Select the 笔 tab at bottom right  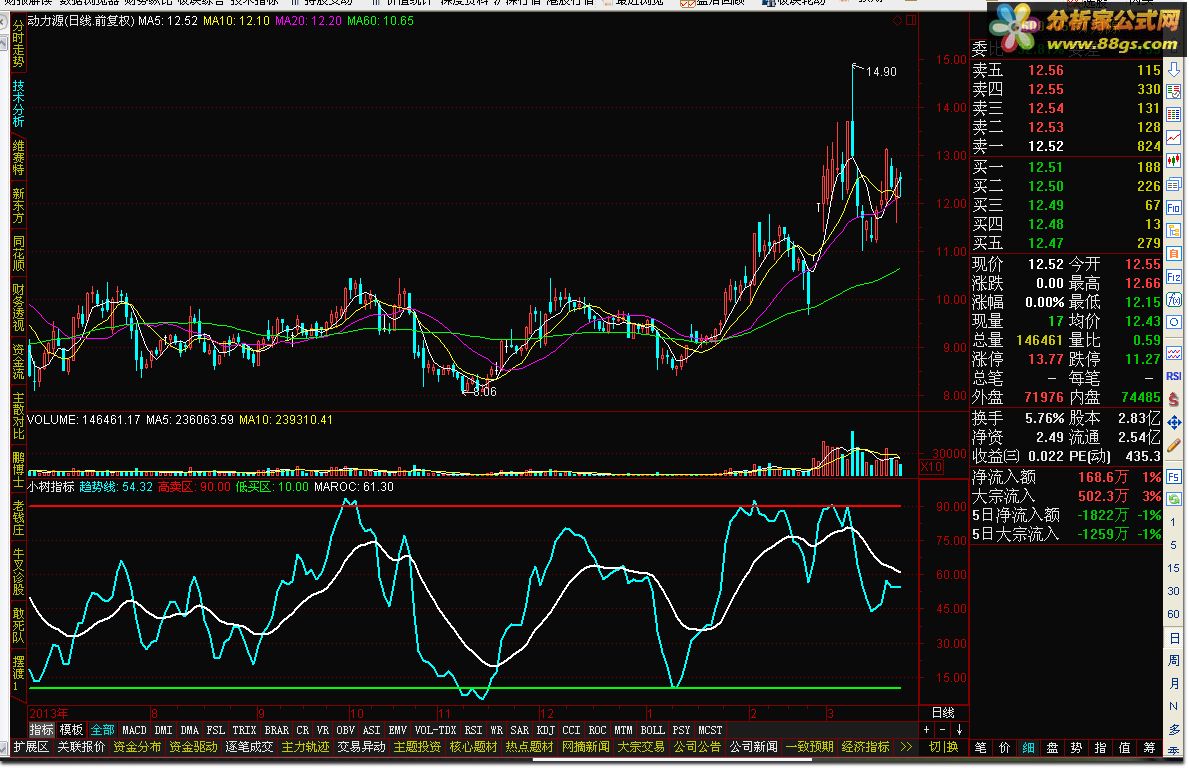[980, 748]
